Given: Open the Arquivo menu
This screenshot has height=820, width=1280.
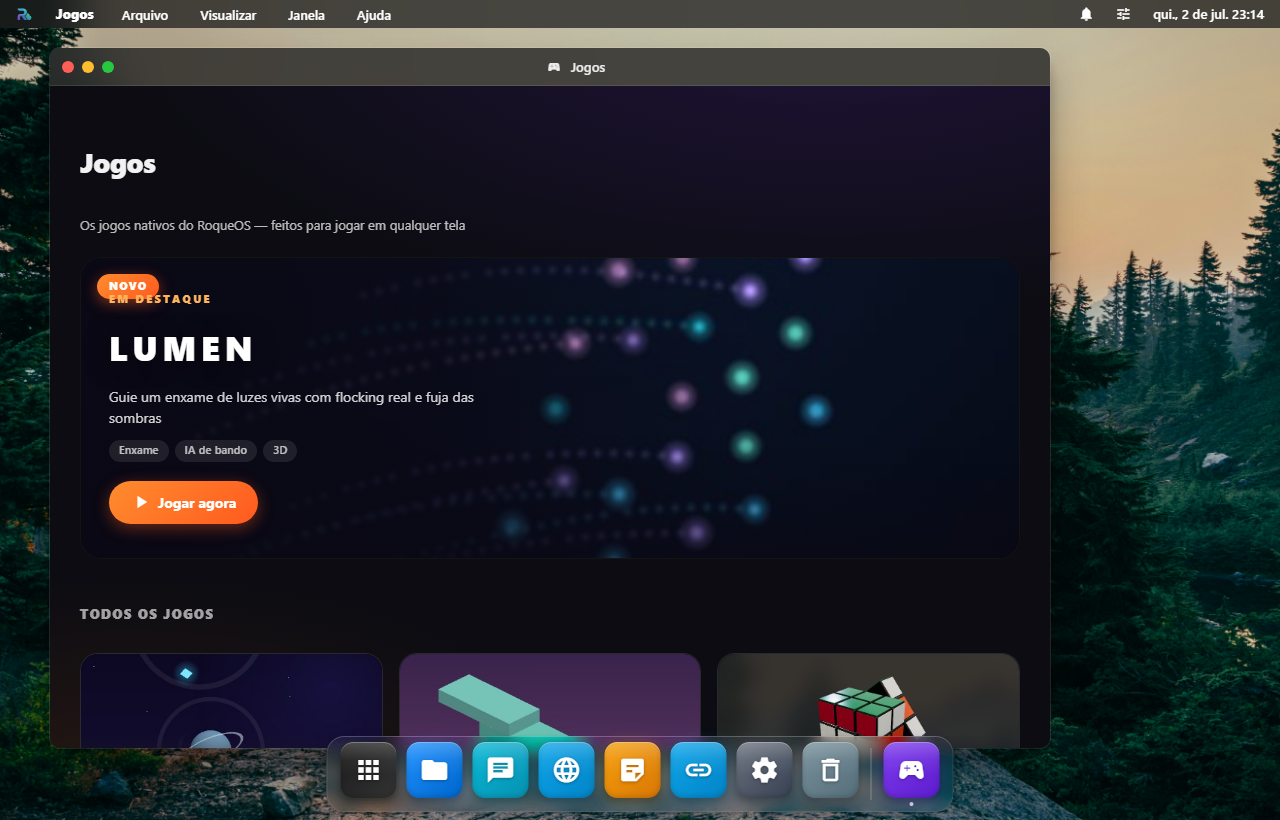Looking at the screenshot, I should [145, 15].
